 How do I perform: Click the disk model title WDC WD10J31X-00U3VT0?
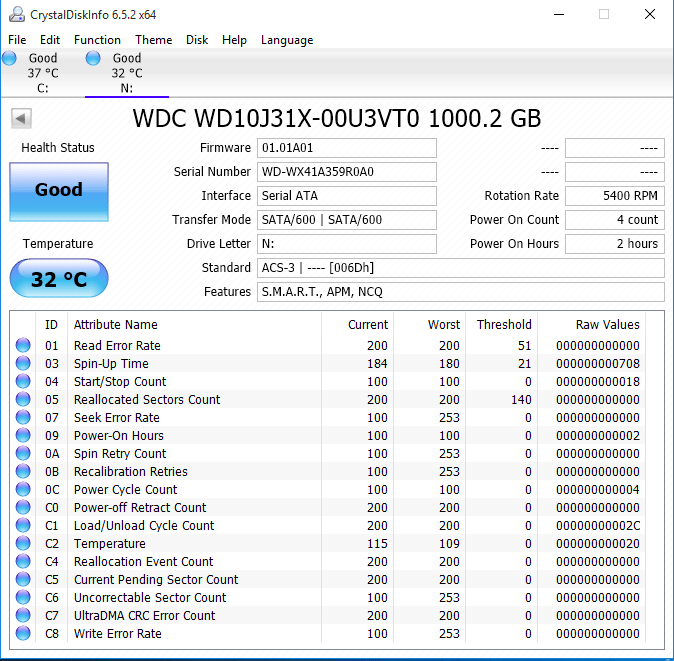click(276, 118)
